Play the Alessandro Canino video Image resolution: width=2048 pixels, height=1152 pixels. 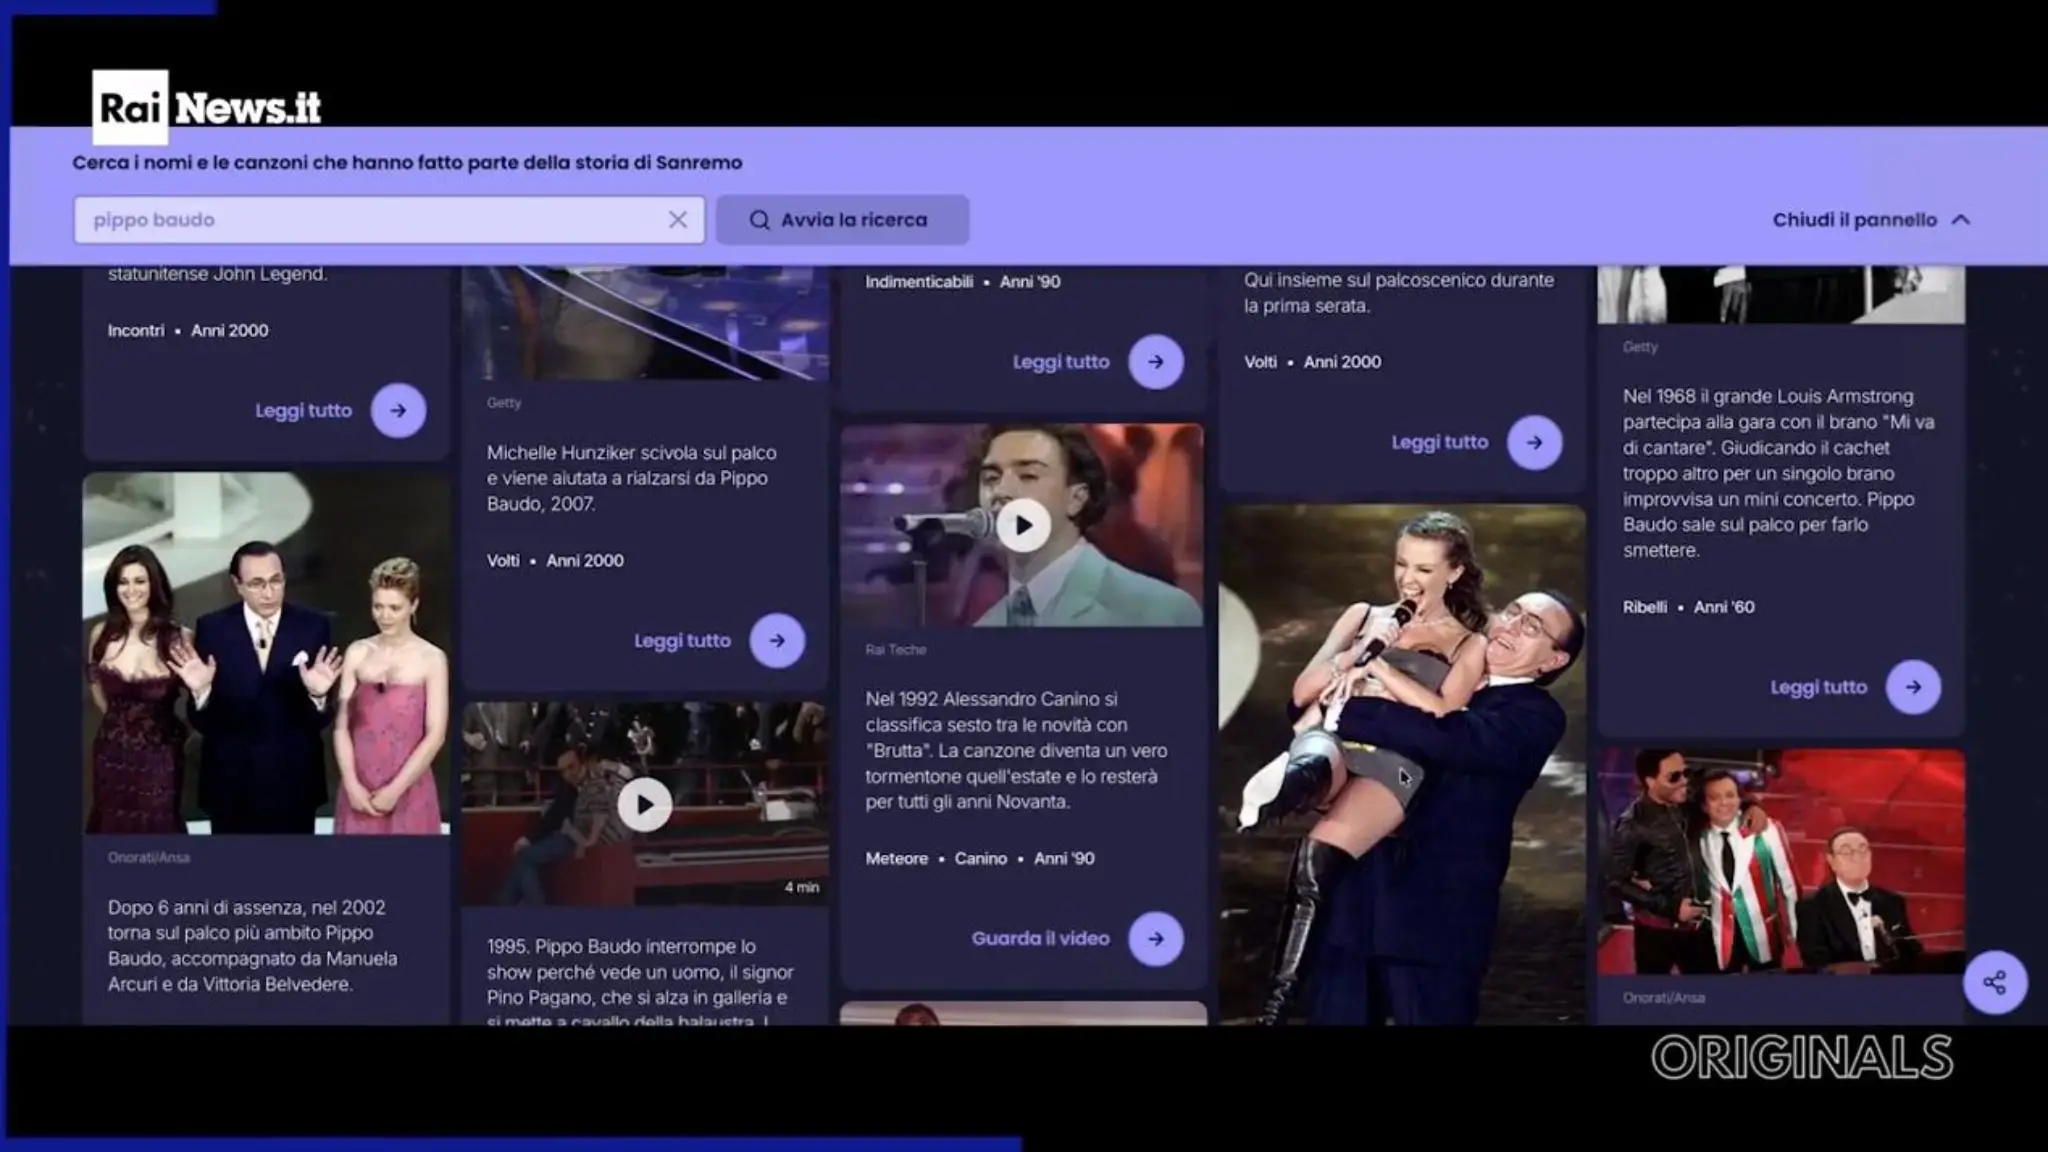click(x=1022, y=526)
